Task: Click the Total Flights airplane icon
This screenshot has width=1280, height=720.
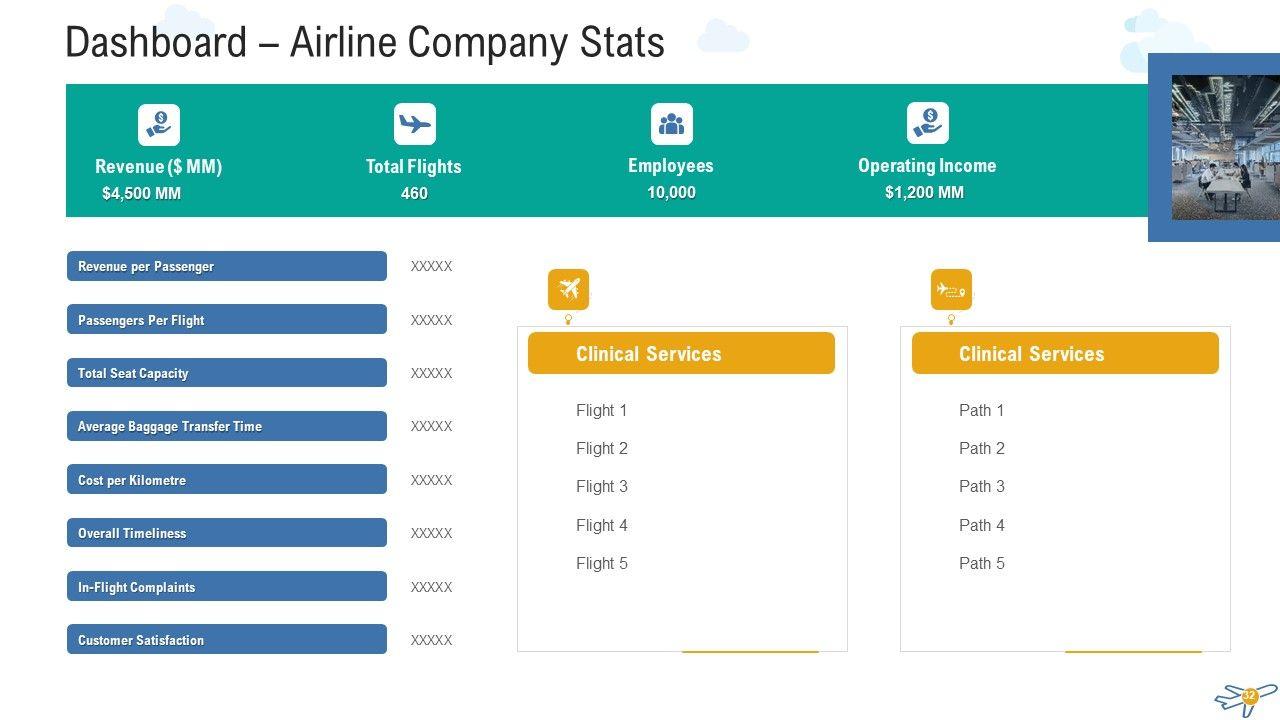Action: pos(415,124)
